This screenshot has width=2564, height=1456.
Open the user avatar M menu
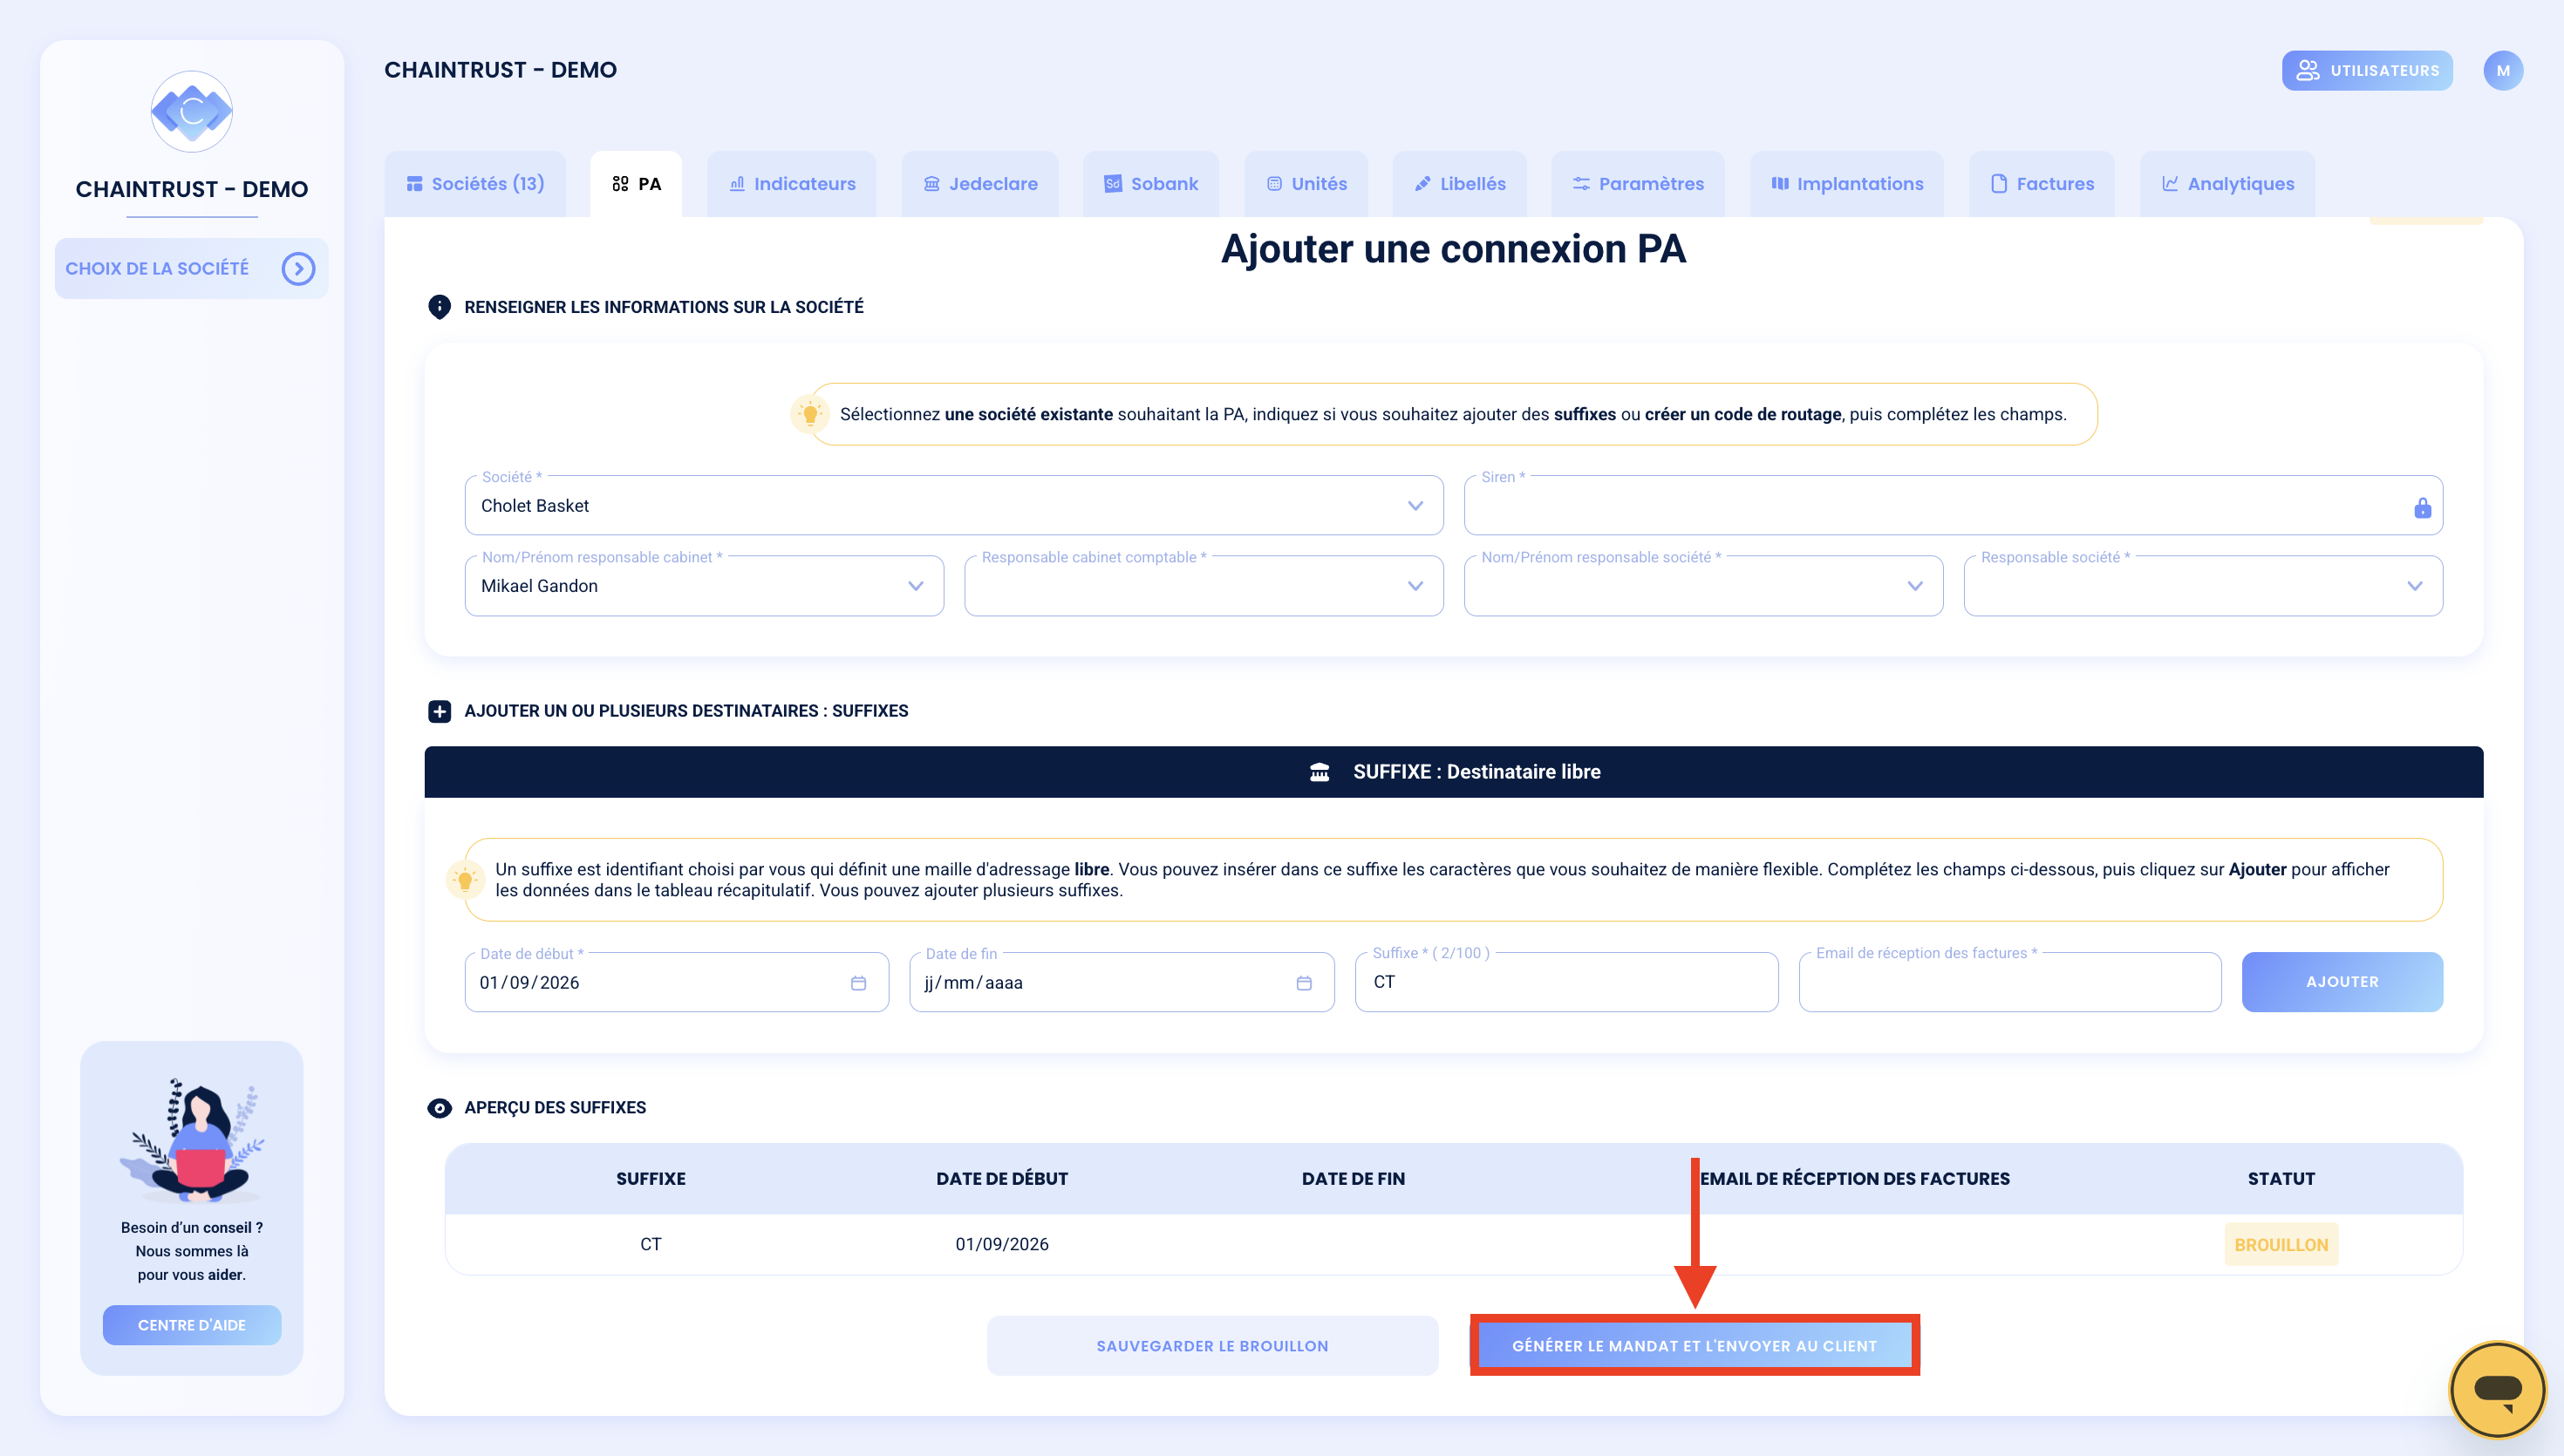pyautogui.click(x=2502, y=70)
